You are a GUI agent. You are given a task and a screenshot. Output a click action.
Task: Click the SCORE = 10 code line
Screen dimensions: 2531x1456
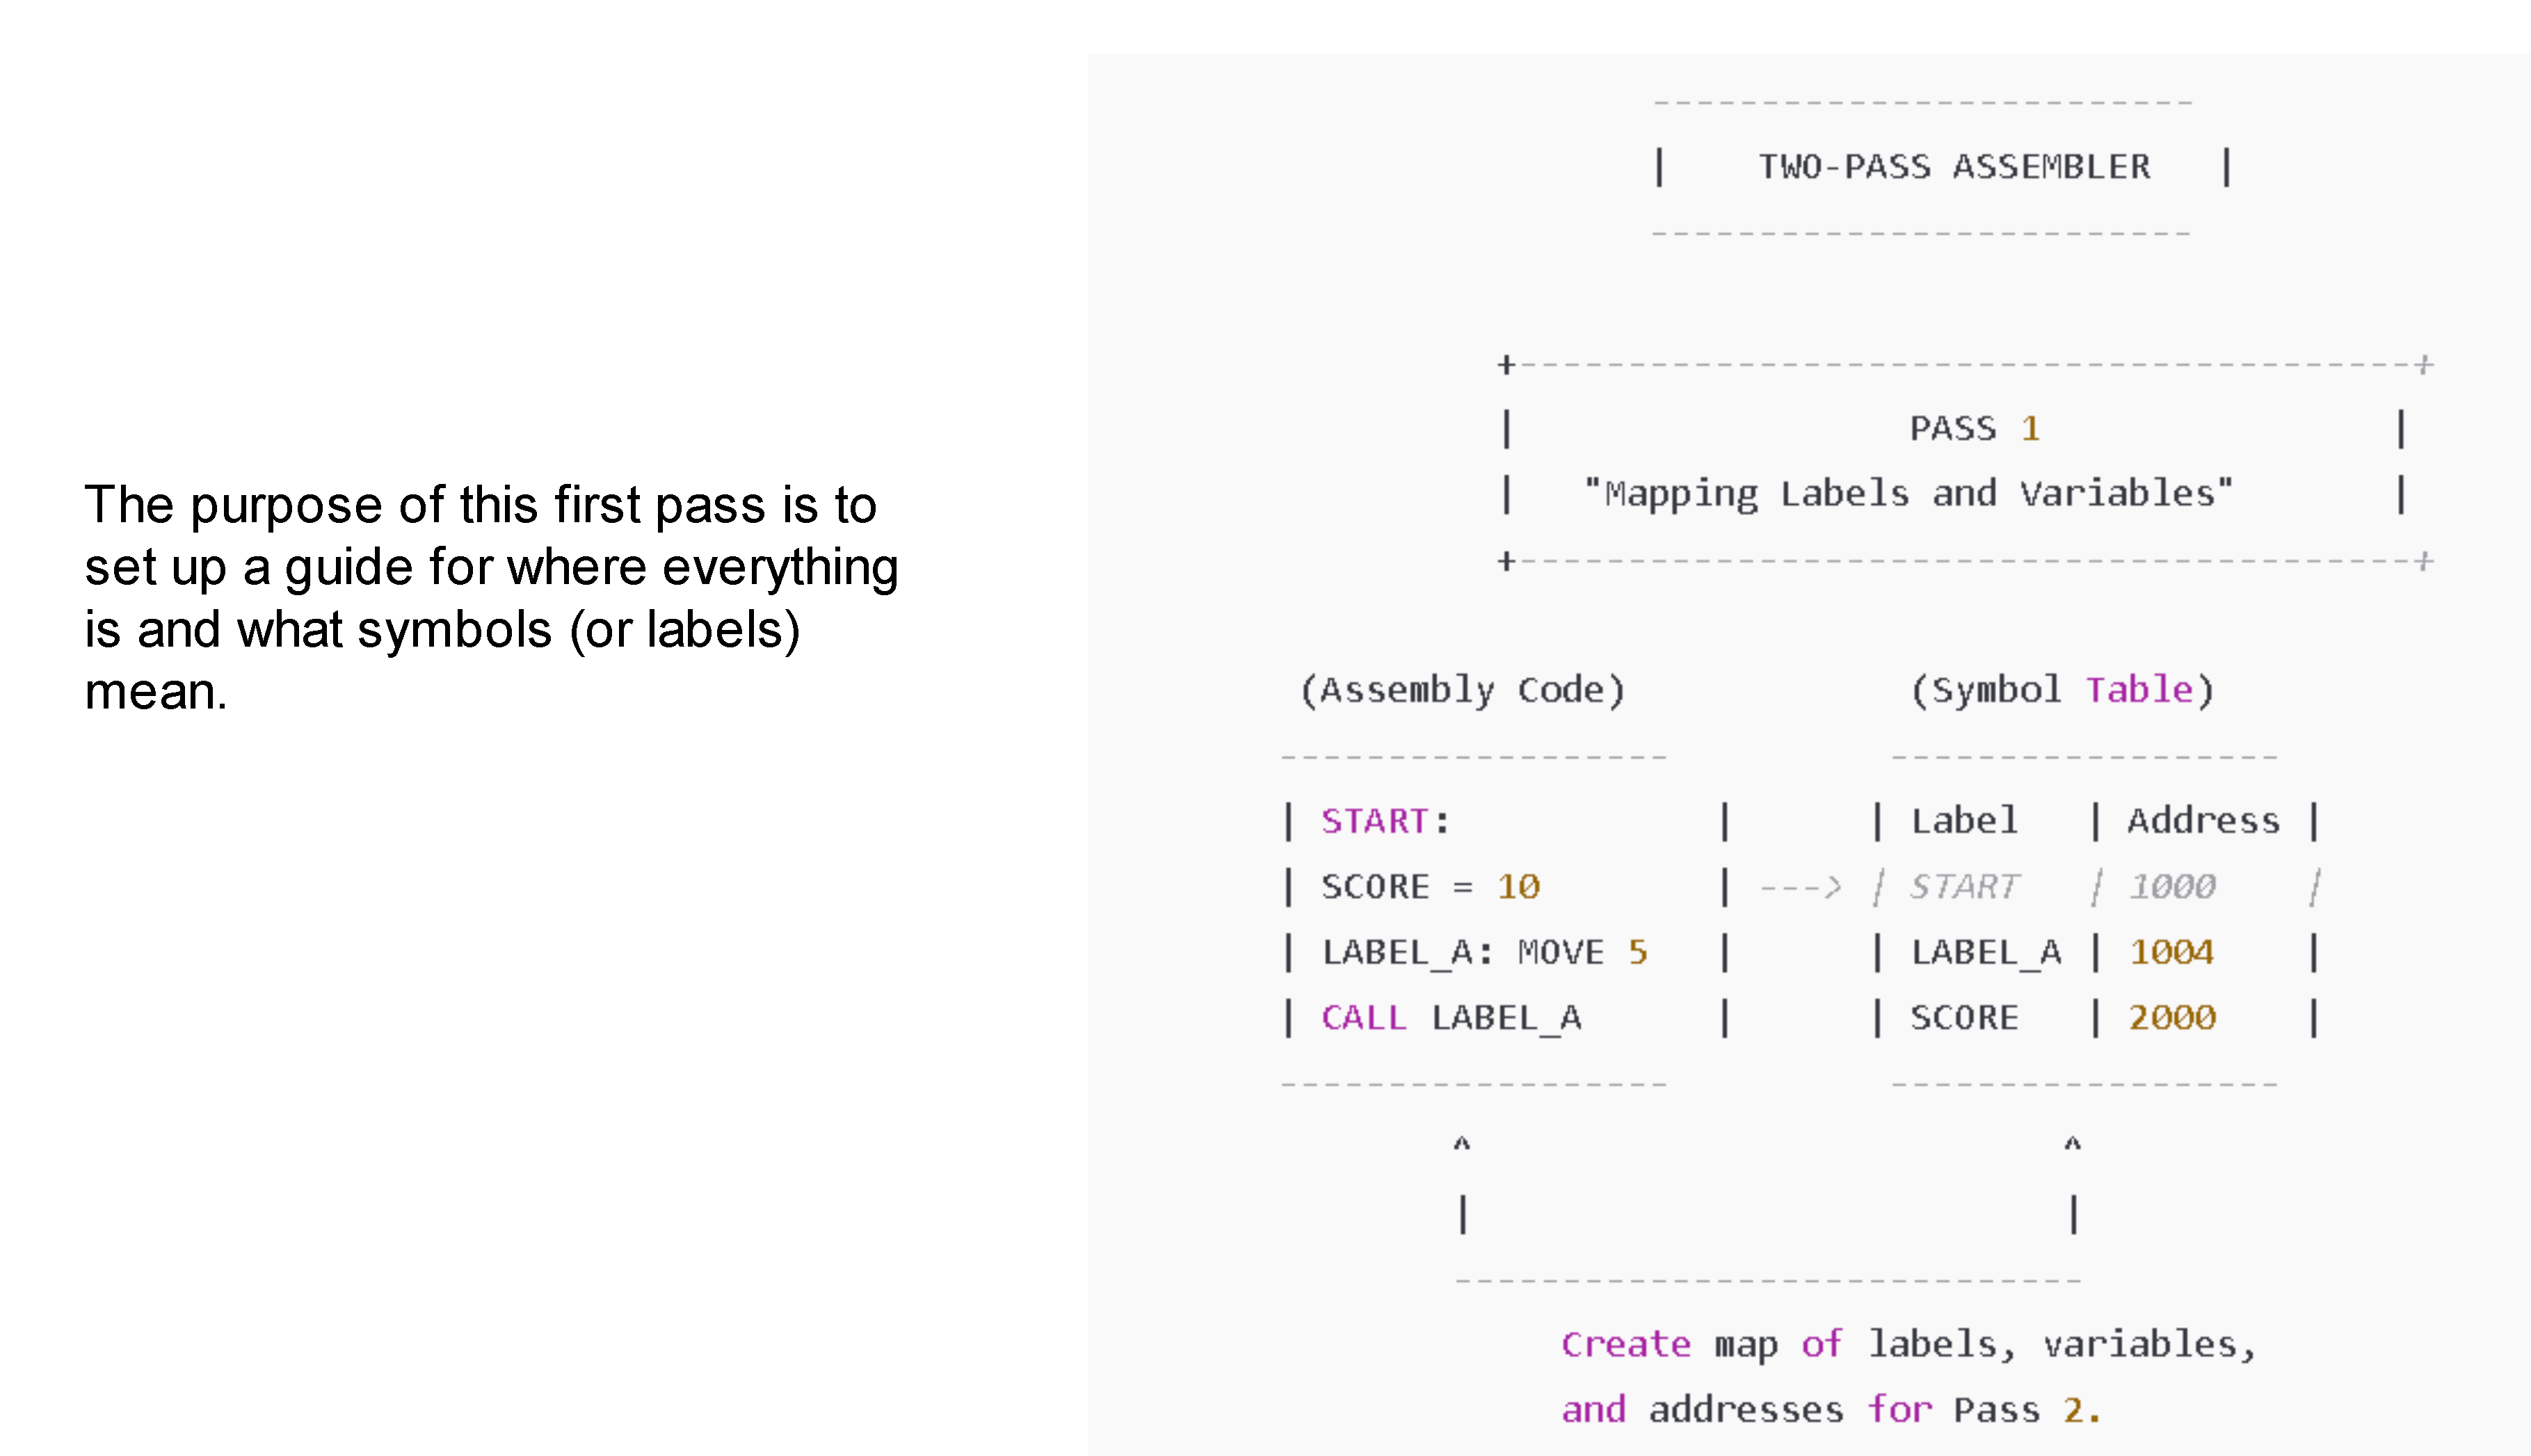[1430, 887]
